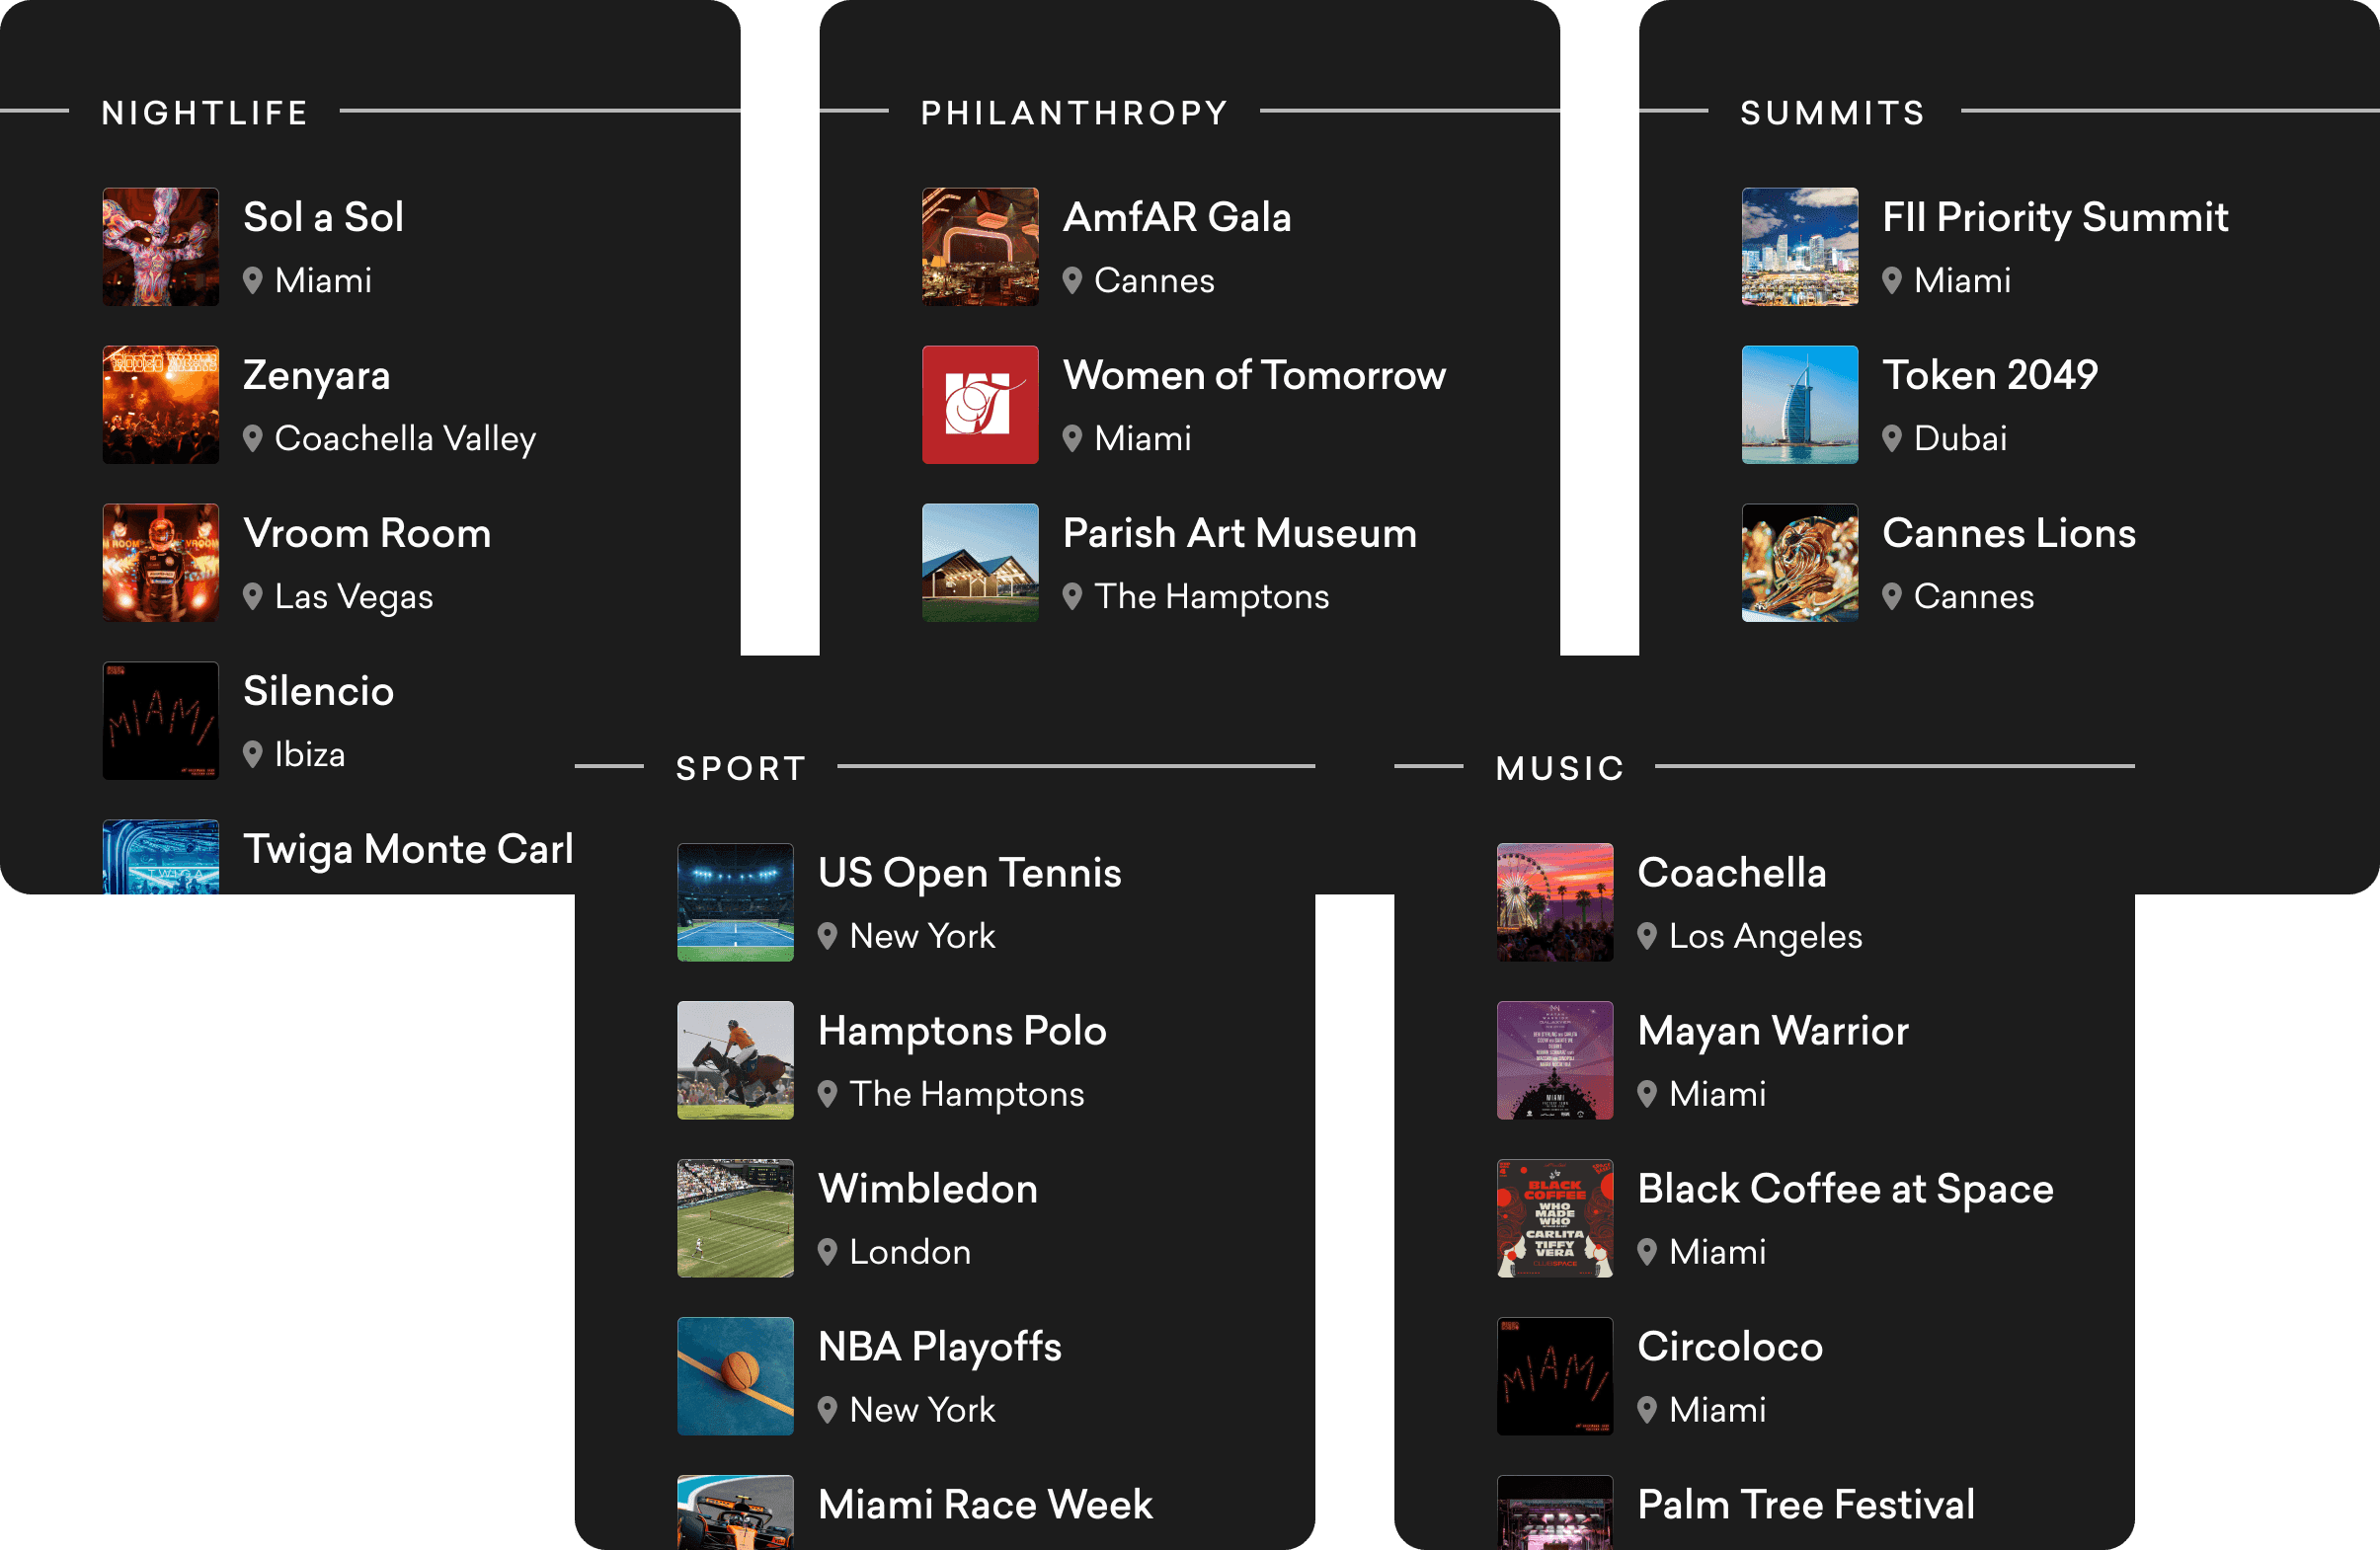
Task: Open the FII Priority Summit title
Action: [x=2055, y=218]
